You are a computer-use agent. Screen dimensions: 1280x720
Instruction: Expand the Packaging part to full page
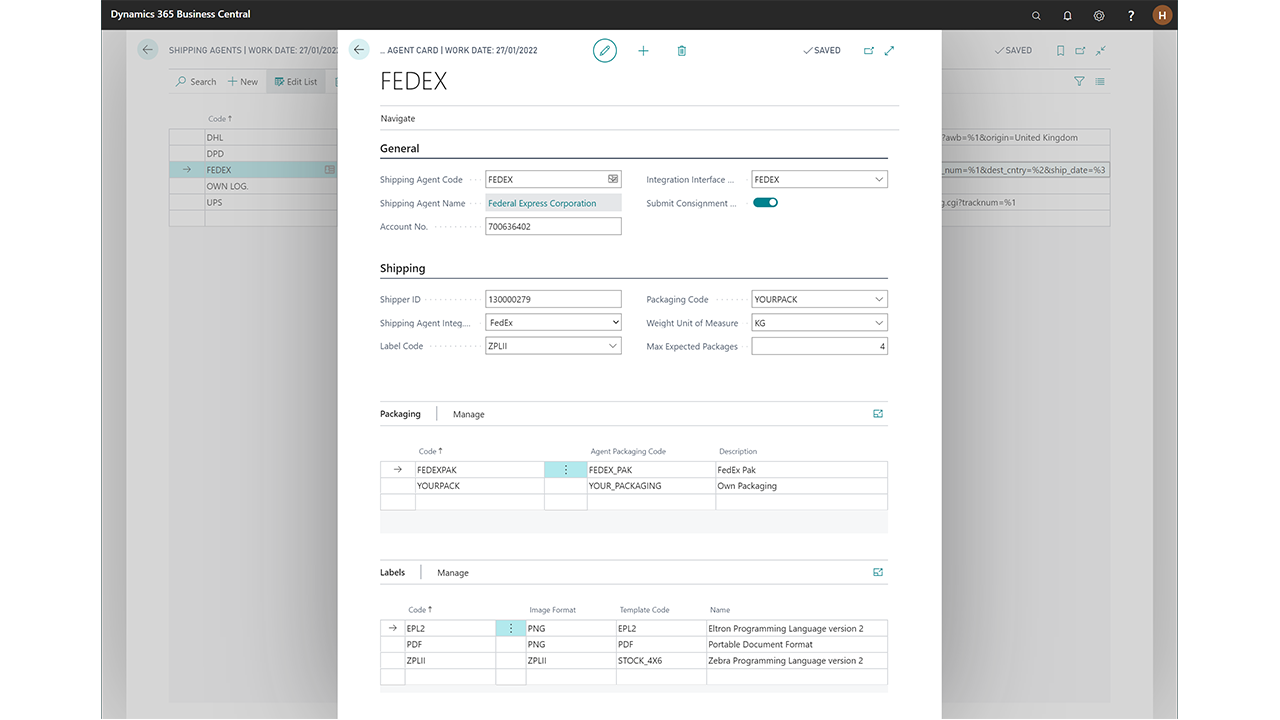pos(878,413)
